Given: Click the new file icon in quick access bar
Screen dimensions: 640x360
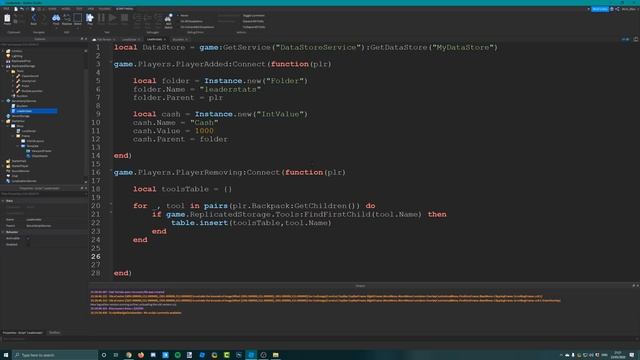Looking at the screenshot, I should tap(16, 9).
